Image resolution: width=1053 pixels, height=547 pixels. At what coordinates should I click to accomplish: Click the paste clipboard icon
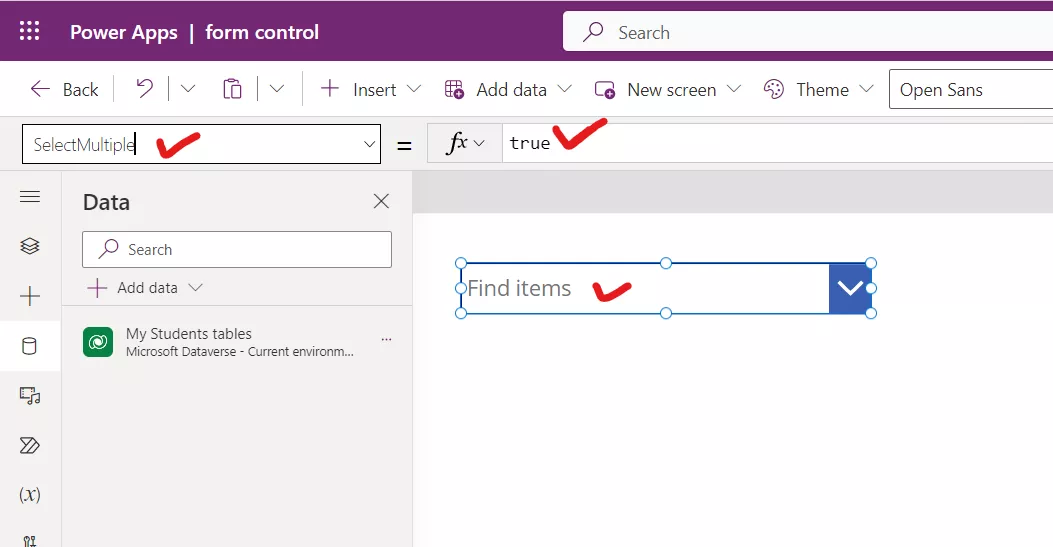[x=232, y=89]
